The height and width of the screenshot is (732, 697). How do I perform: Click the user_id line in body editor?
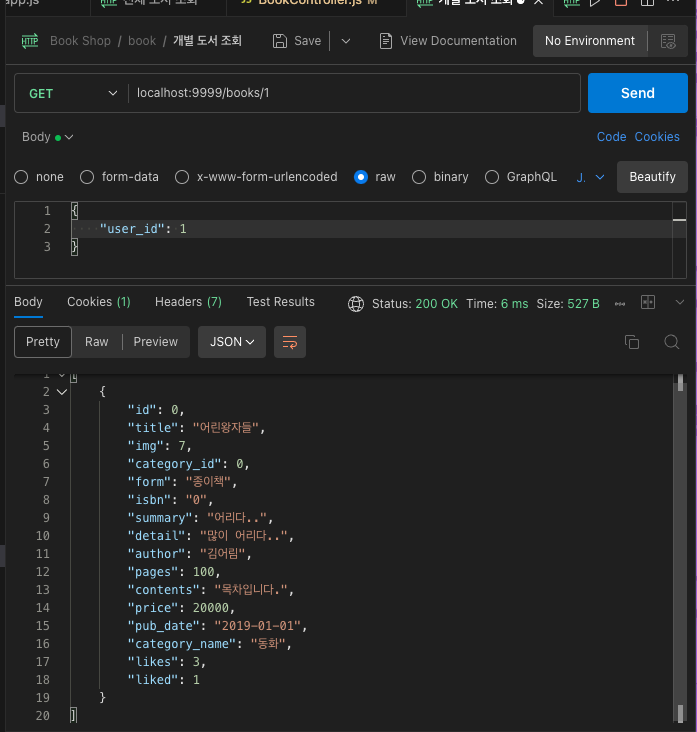tap(371, 229)
